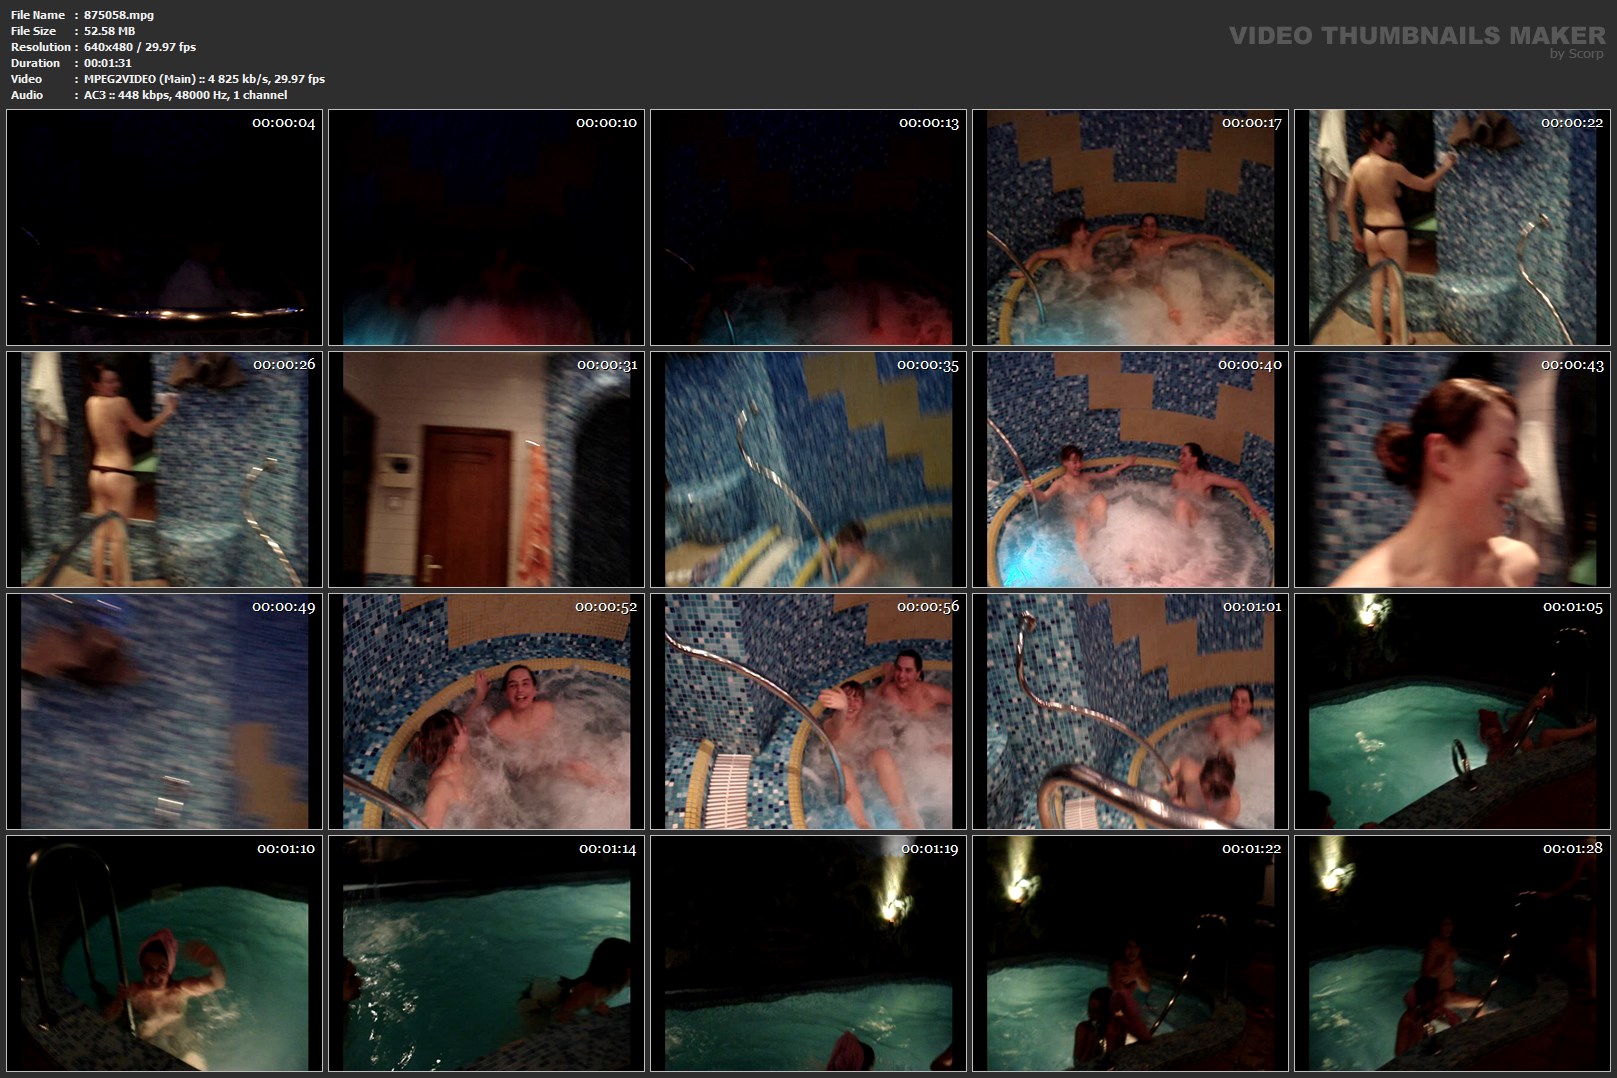Screen dimensions: 1617x1078
Task: Click the 00:00:17 timestamp label
Action: pos(1251,123)
